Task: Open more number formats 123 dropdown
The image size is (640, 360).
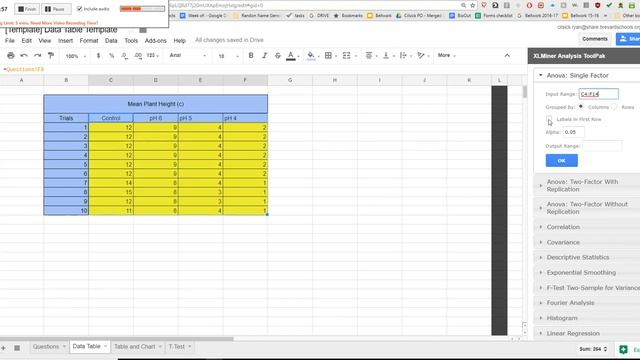Action: tap(153, 56)
